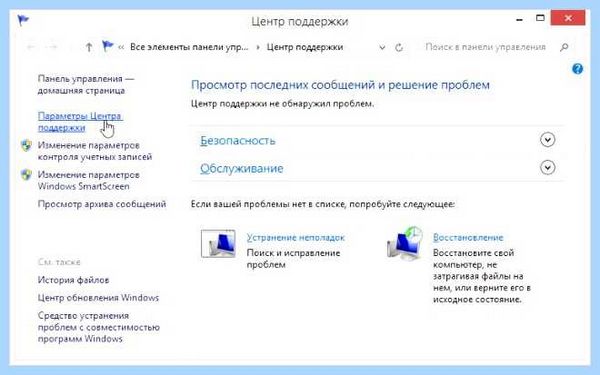Click the Безопасность heading
600x375 pixels.
click(238, 140)
